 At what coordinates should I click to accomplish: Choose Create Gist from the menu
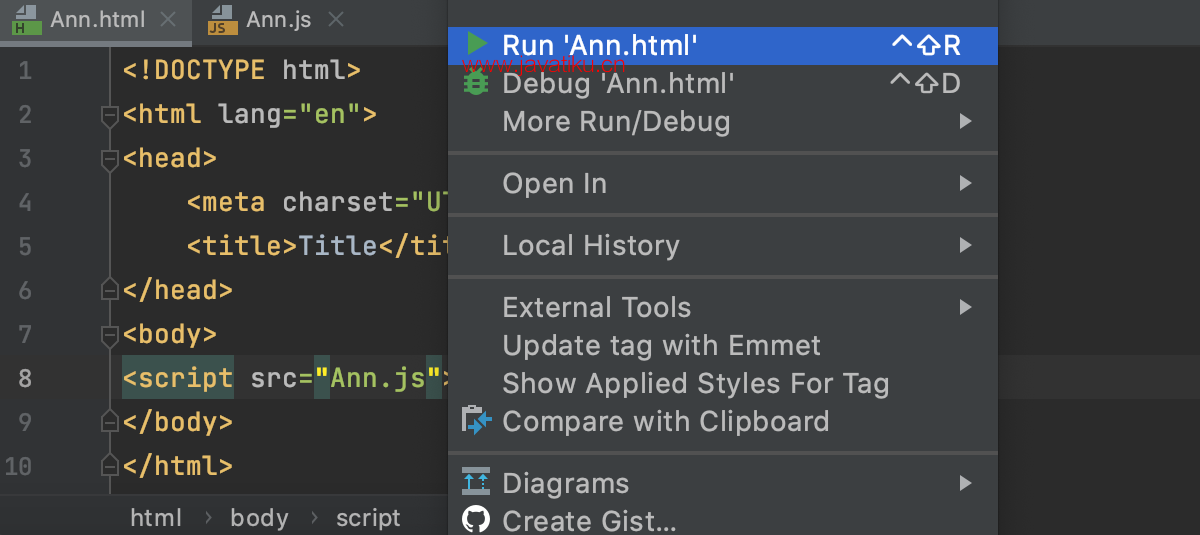(x=722, y=521)
